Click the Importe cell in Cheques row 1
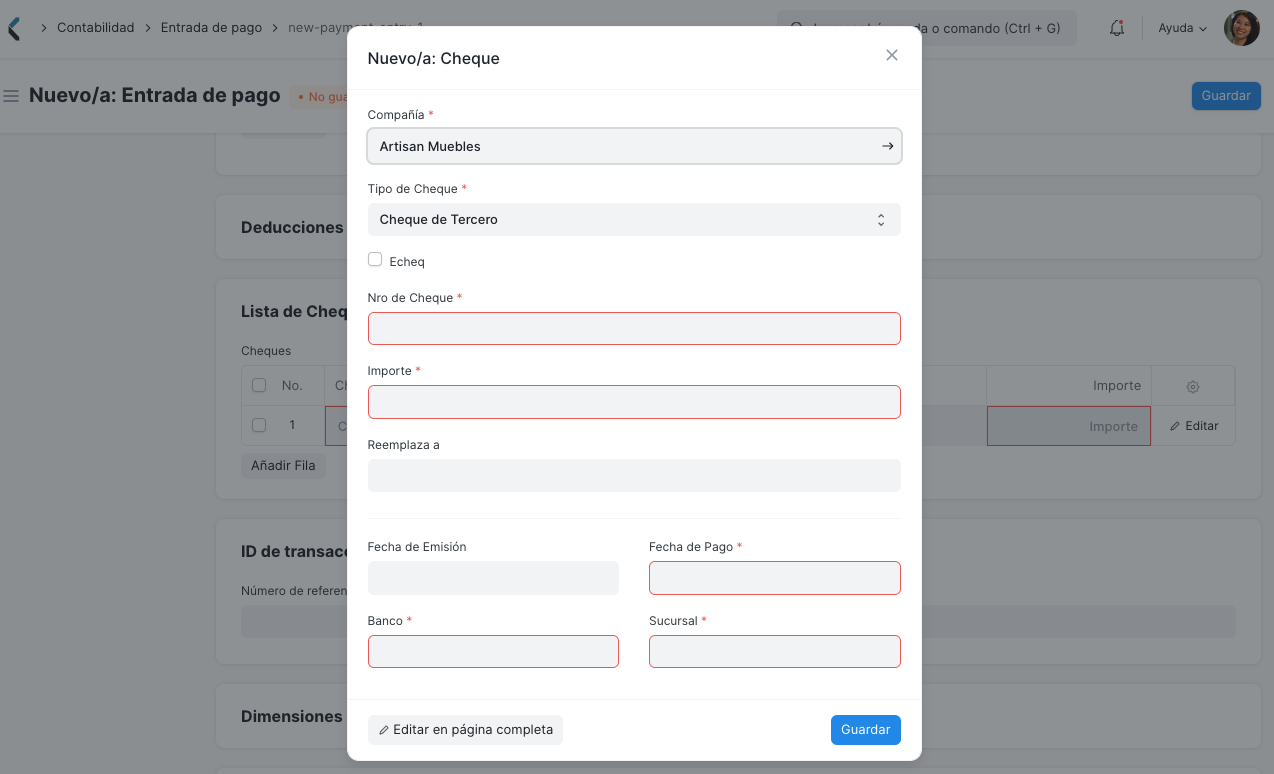The height and width of the screenshot is (774, 1274). (x=1069, y=426)
